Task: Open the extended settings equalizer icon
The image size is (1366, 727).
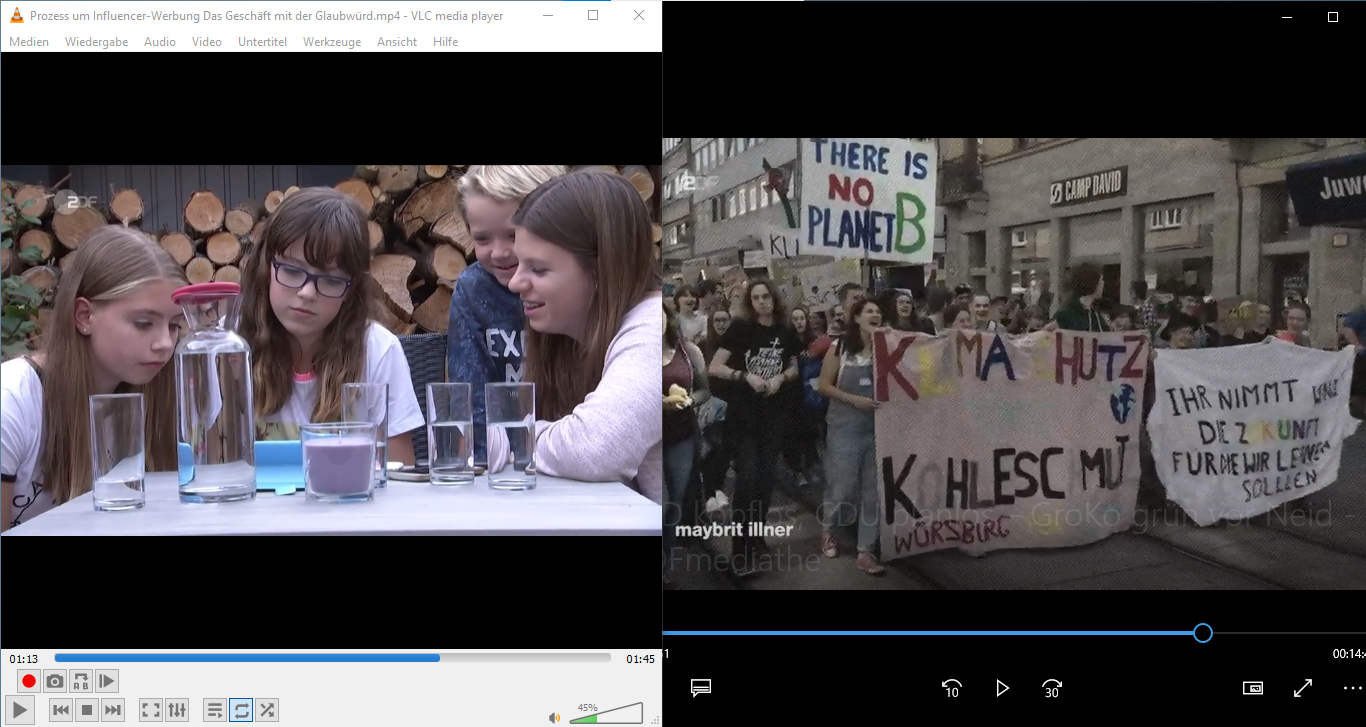Action: point(177,711)
